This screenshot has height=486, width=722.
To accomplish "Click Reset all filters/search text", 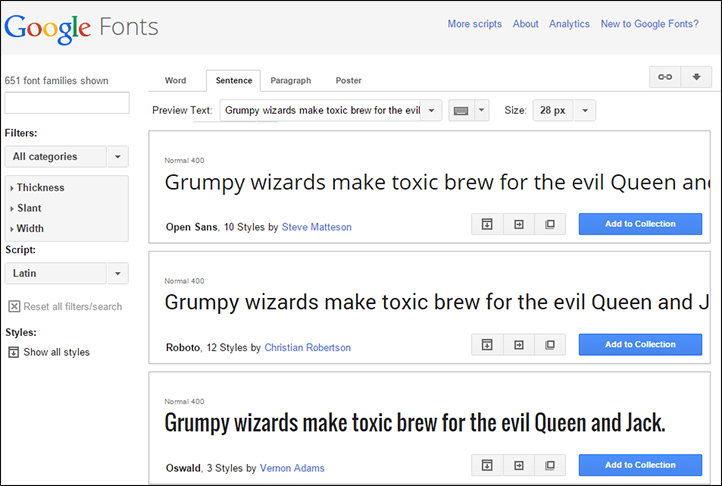I will click(x=73, y=307).
